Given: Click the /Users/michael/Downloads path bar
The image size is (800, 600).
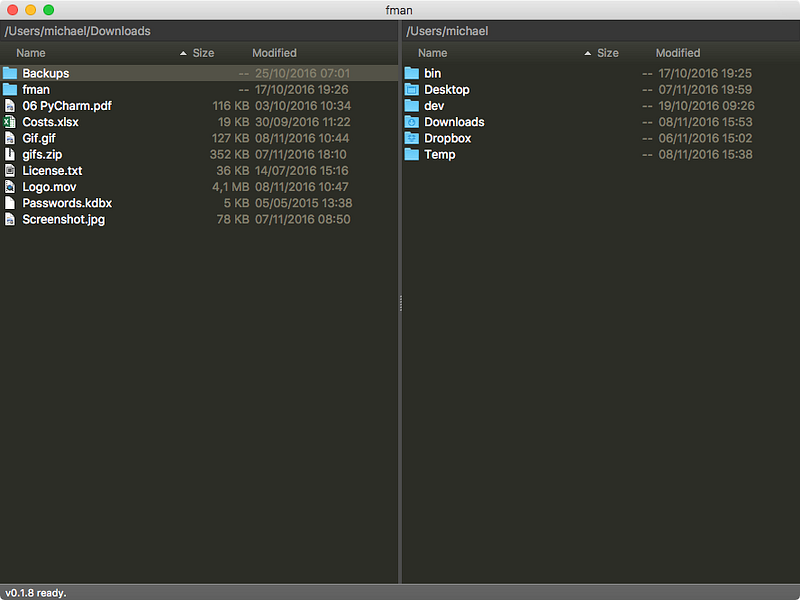Looking at the screenshot, I should [198, 31].
